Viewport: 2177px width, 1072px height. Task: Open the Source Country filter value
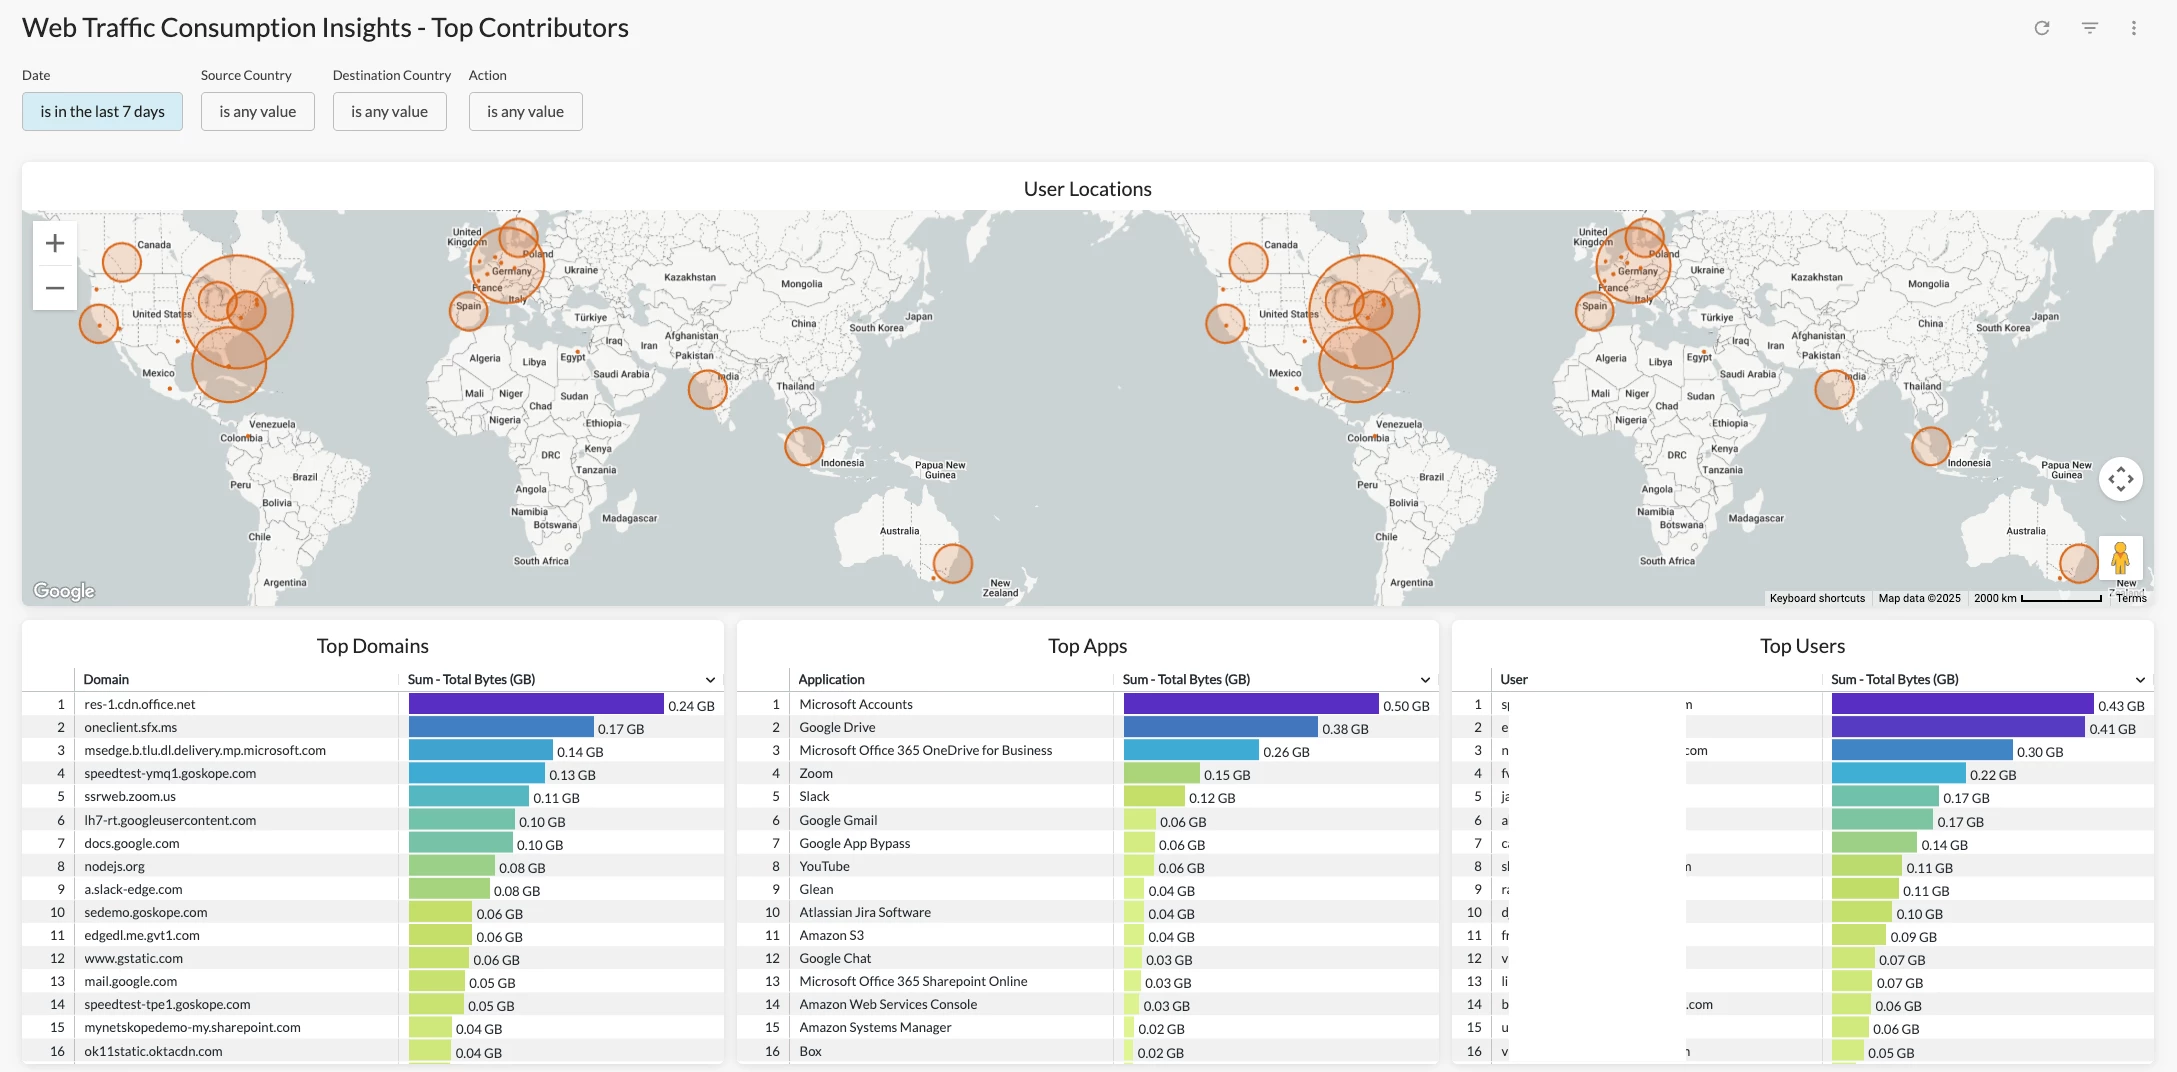point(258,112)
